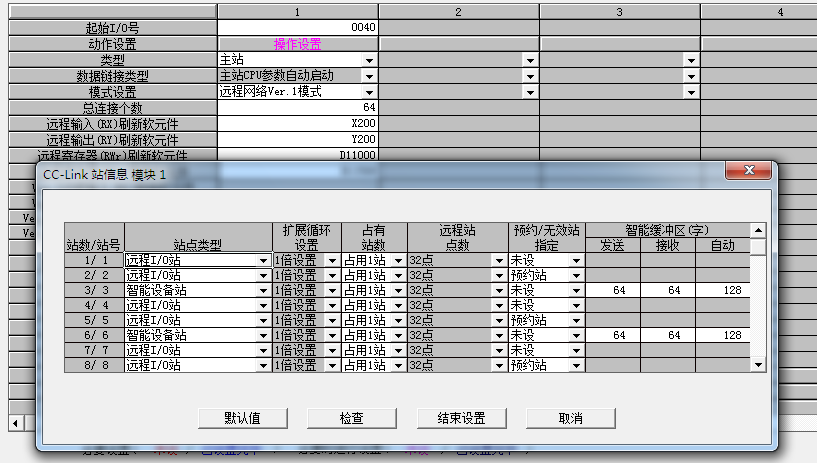Click the station table scrollbar down arrow
Image resolution: width=817 pixels, height=463 pixels.
click(x=759, y=366)
